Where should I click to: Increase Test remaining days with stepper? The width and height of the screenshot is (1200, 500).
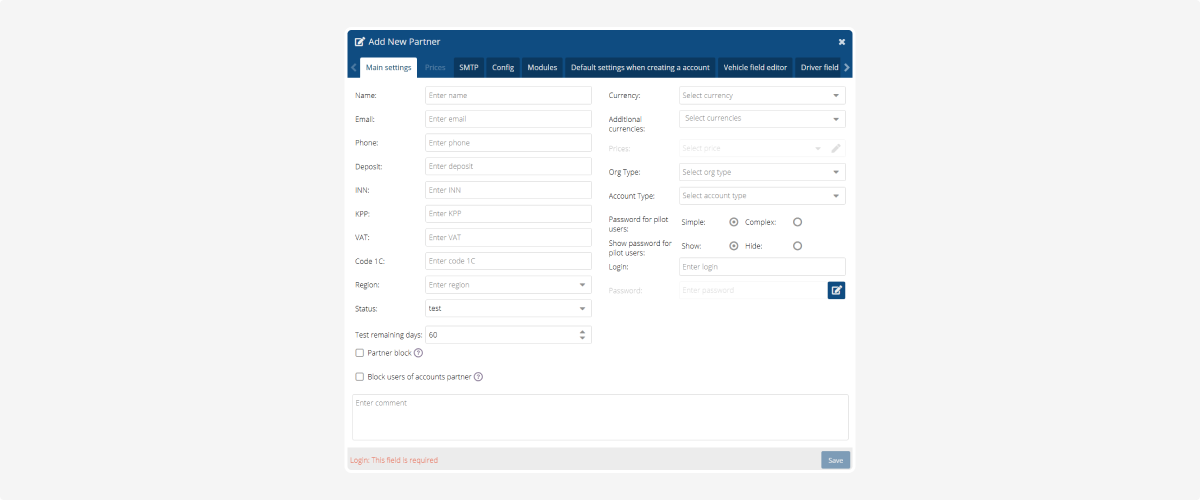tap(583, 331)
